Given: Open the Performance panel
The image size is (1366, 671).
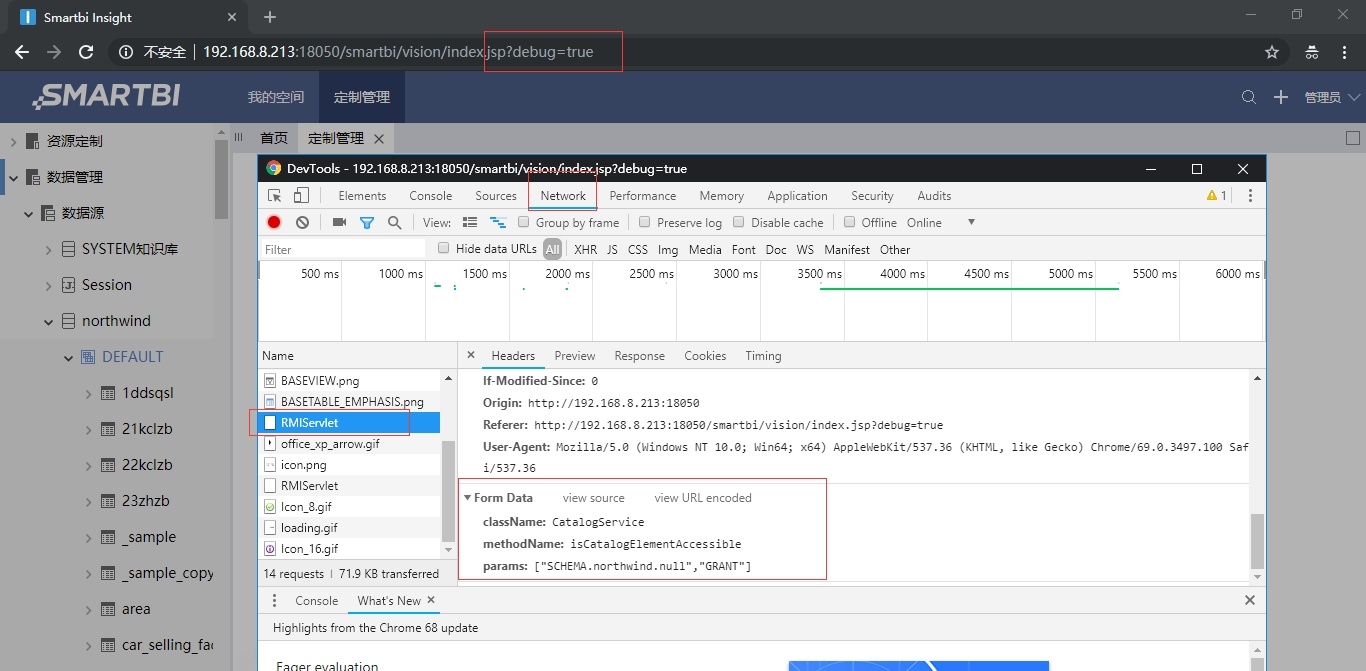Looking at the screenshot, I should 643,196.
